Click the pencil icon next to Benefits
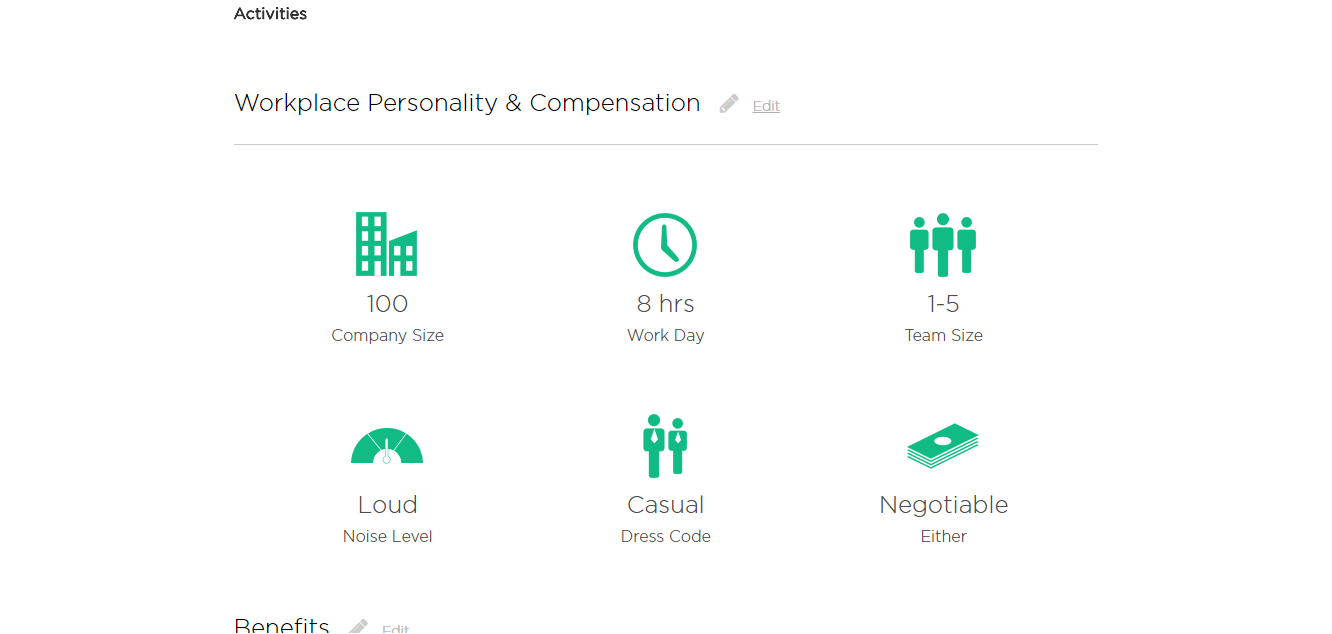The image size is (1332, 634). [358, 627]
